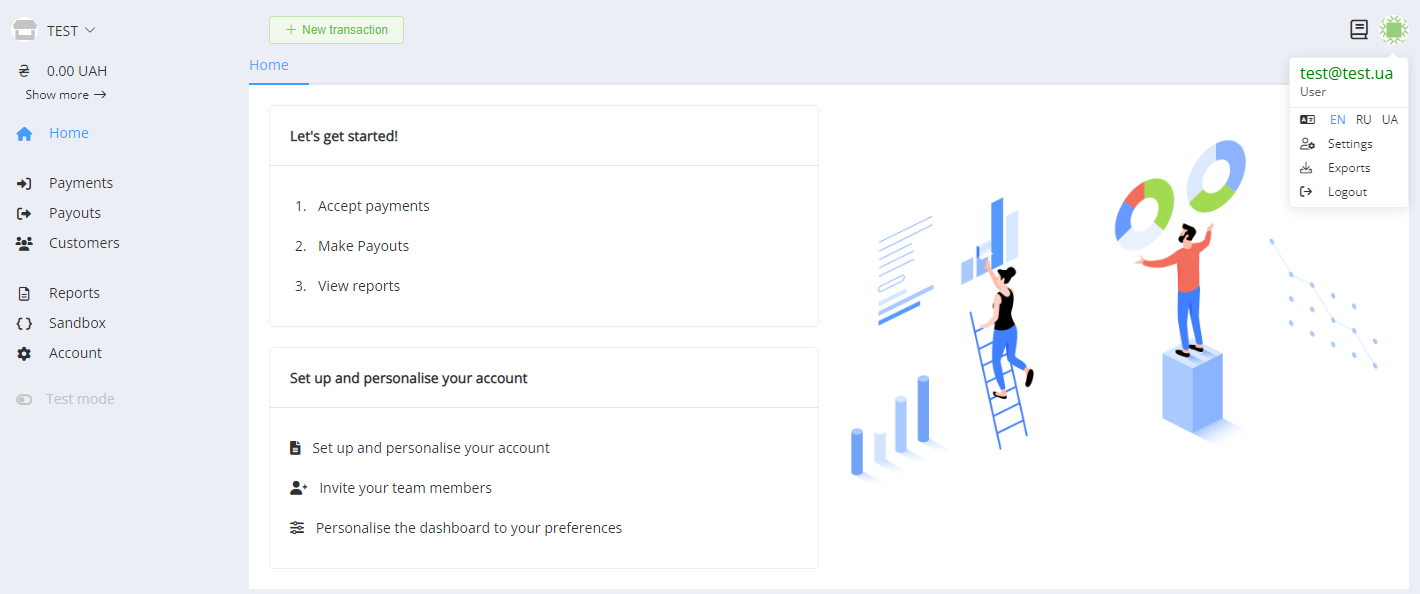This screenshot has height=594, width=1420.
Task: Click the Reports document icon
Action: pyautogui.click(x=25, y=294)
